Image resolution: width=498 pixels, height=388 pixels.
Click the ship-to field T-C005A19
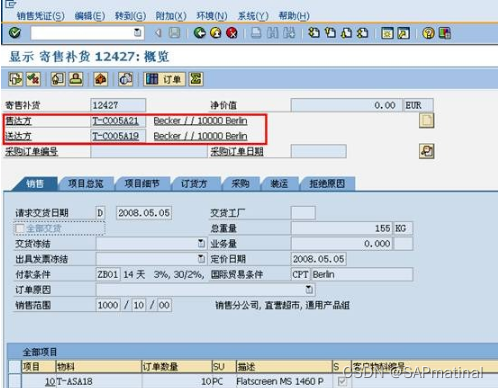(x=118, y=136)
